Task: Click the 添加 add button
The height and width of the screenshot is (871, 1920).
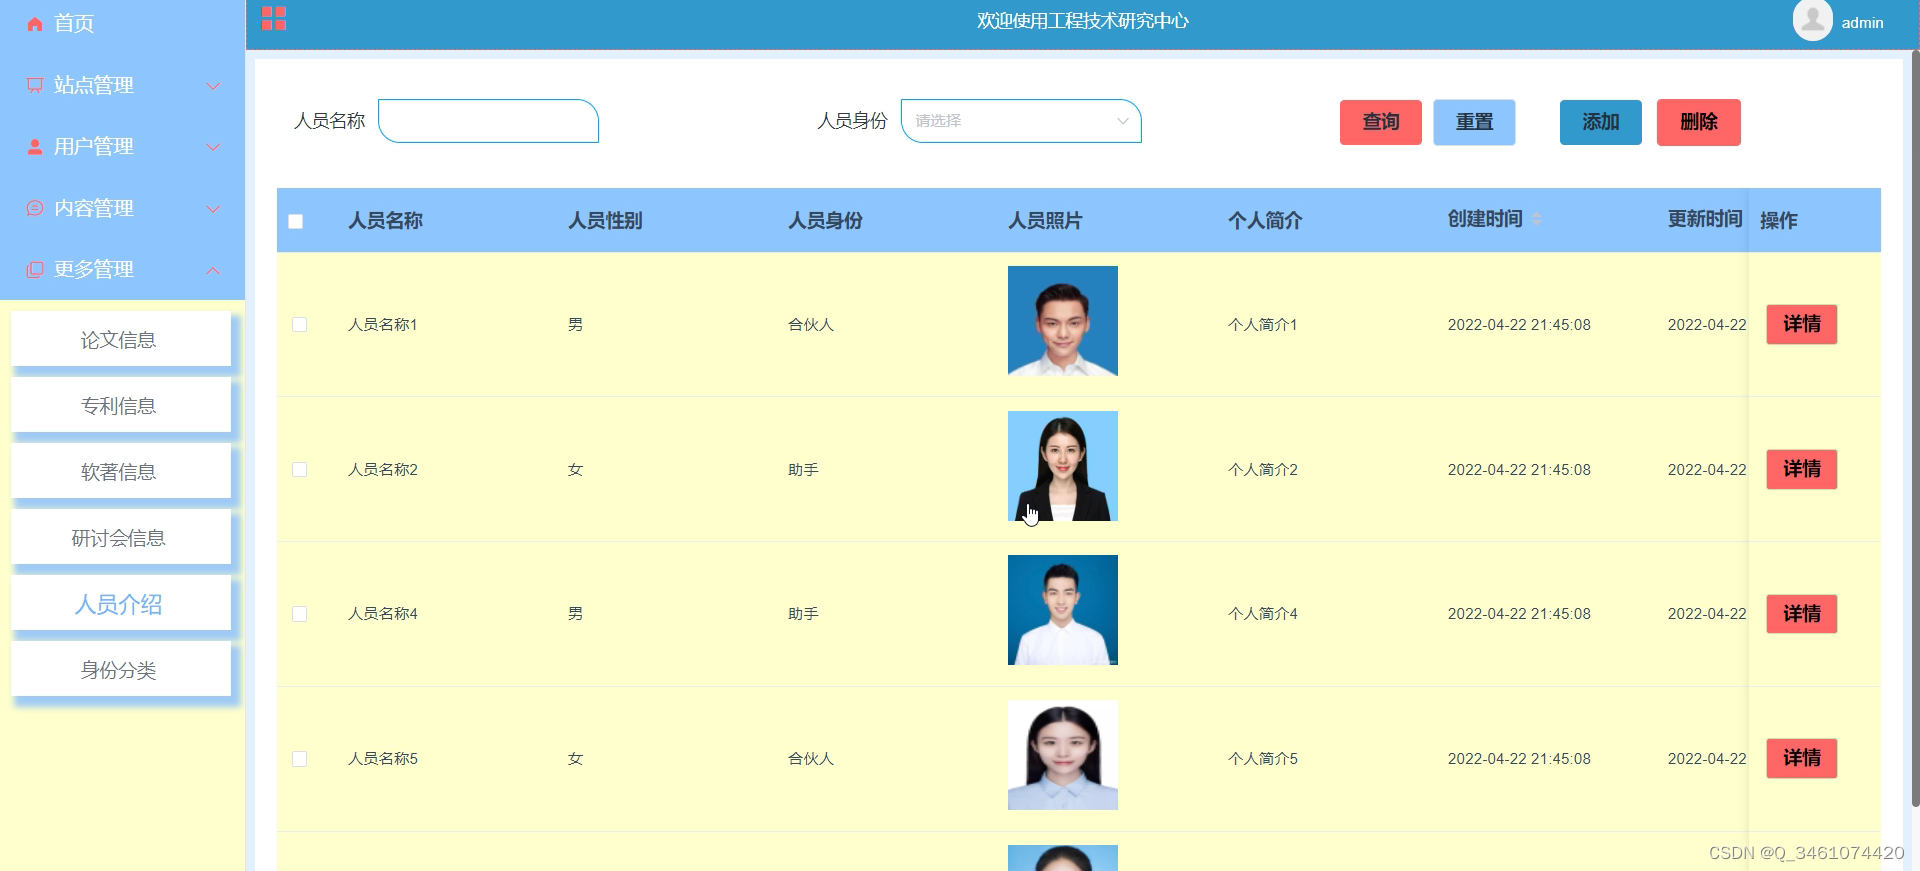Action: click(x=1601, y=122)
